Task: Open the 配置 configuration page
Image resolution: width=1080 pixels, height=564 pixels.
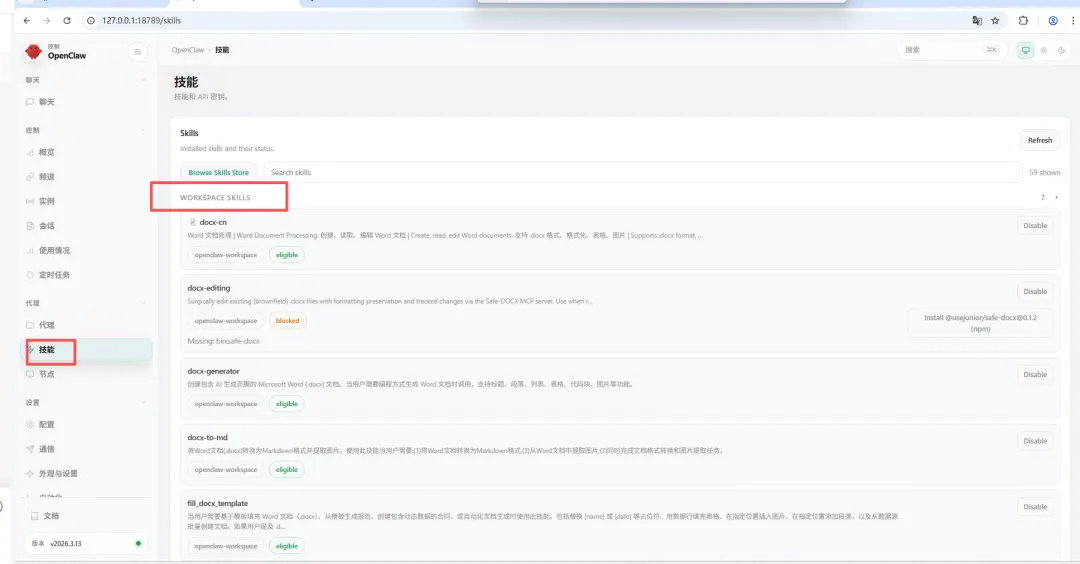Action: point(86,424)
